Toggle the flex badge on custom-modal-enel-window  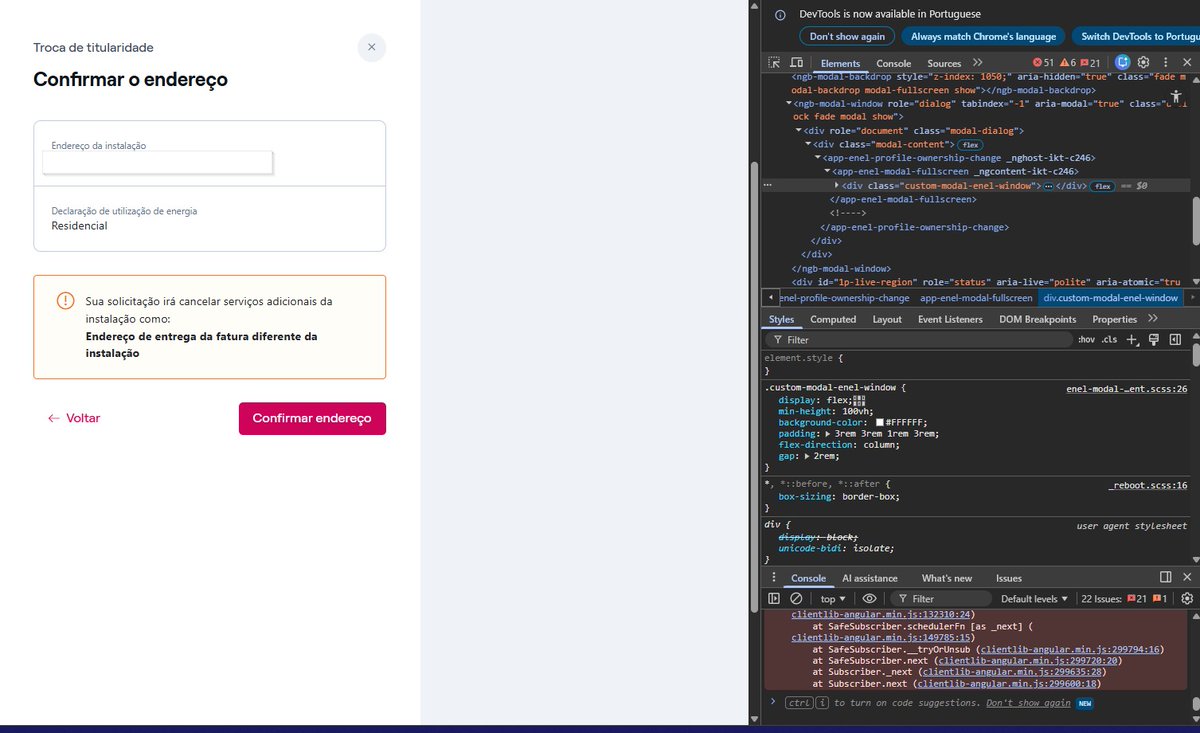pos(1103,186)
